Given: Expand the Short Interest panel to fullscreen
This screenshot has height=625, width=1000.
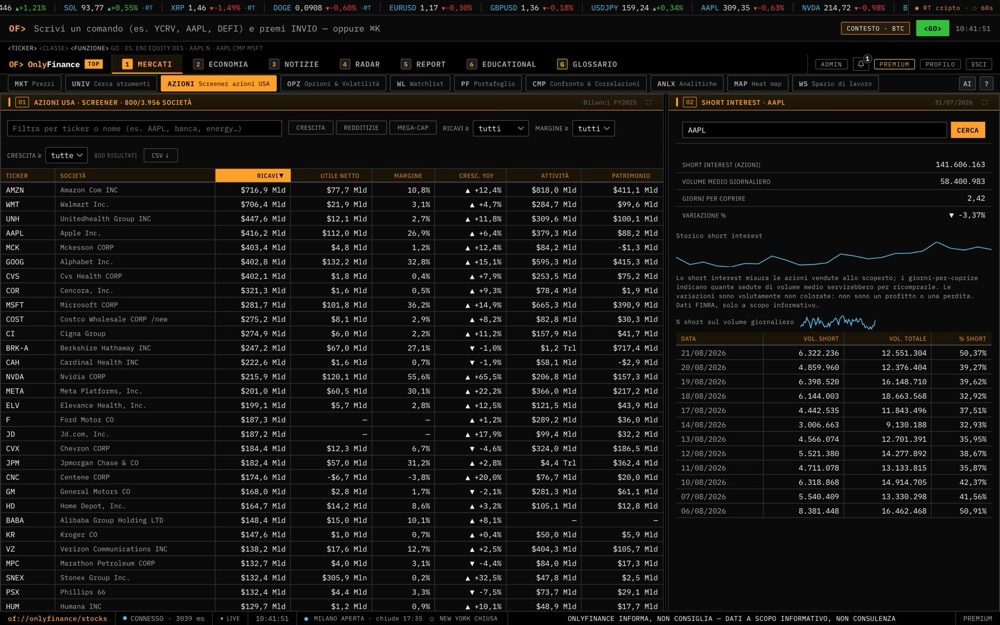Looking at the screenshot, I should (985, 102).
